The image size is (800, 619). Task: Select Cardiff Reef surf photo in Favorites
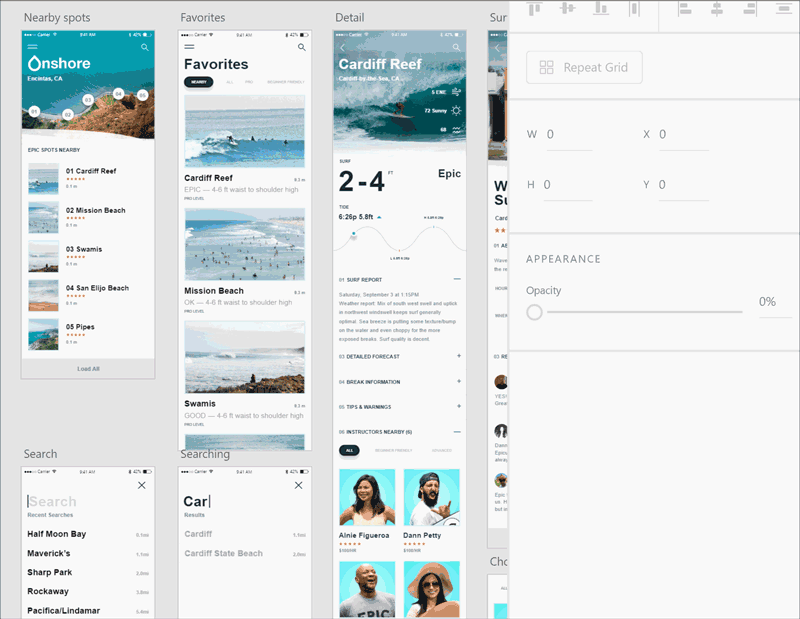point(245,131)
